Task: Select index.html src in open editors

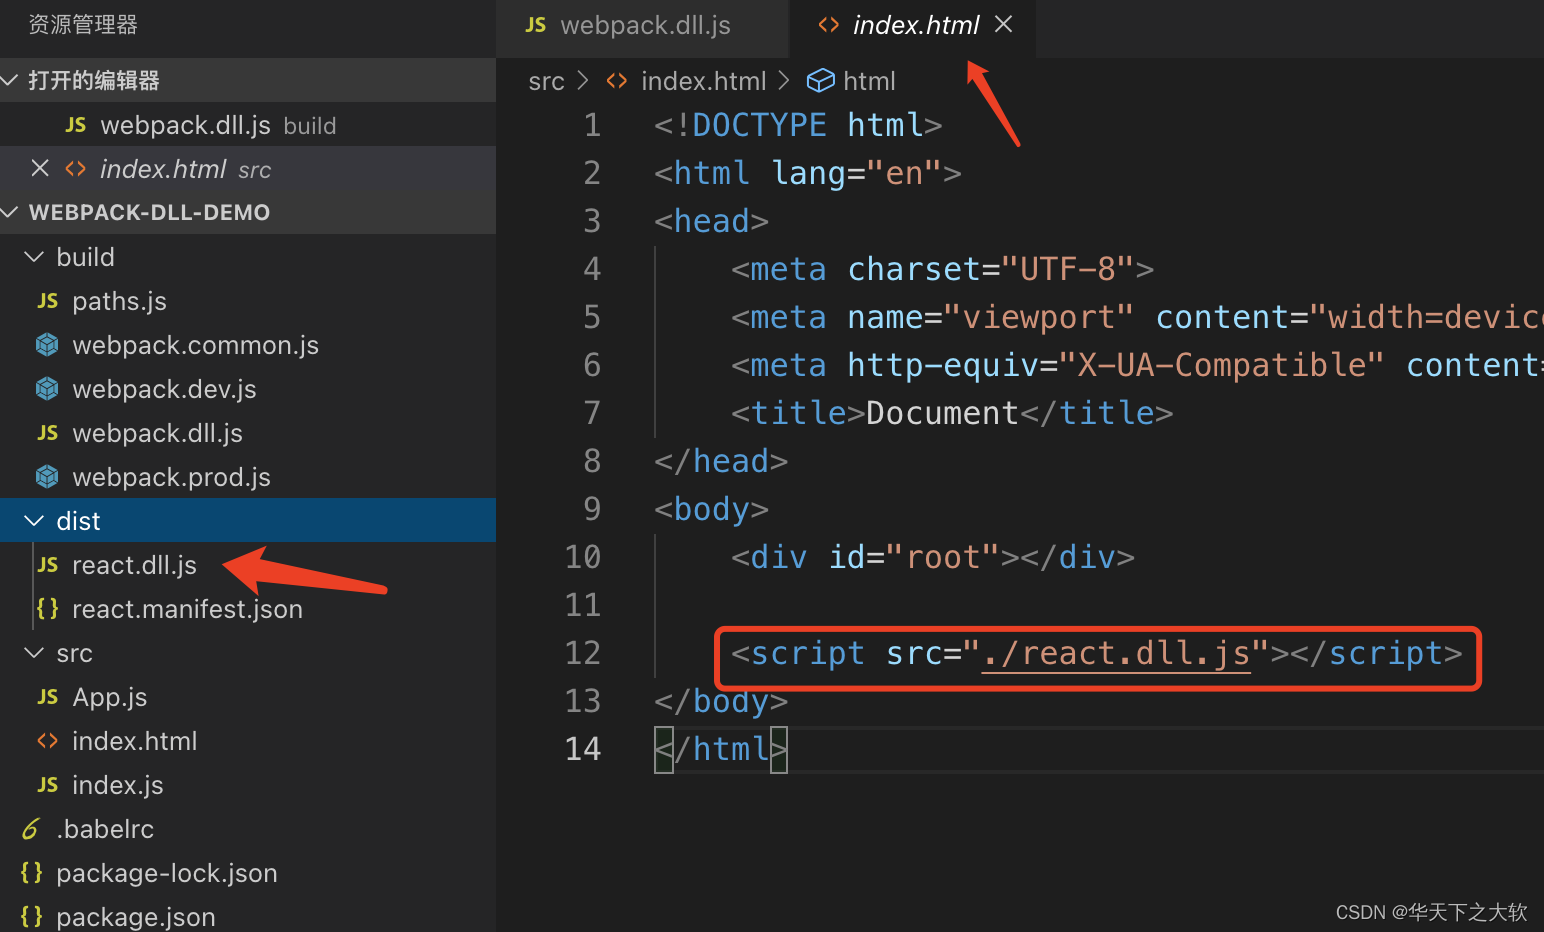Action: tap(248, 169)
